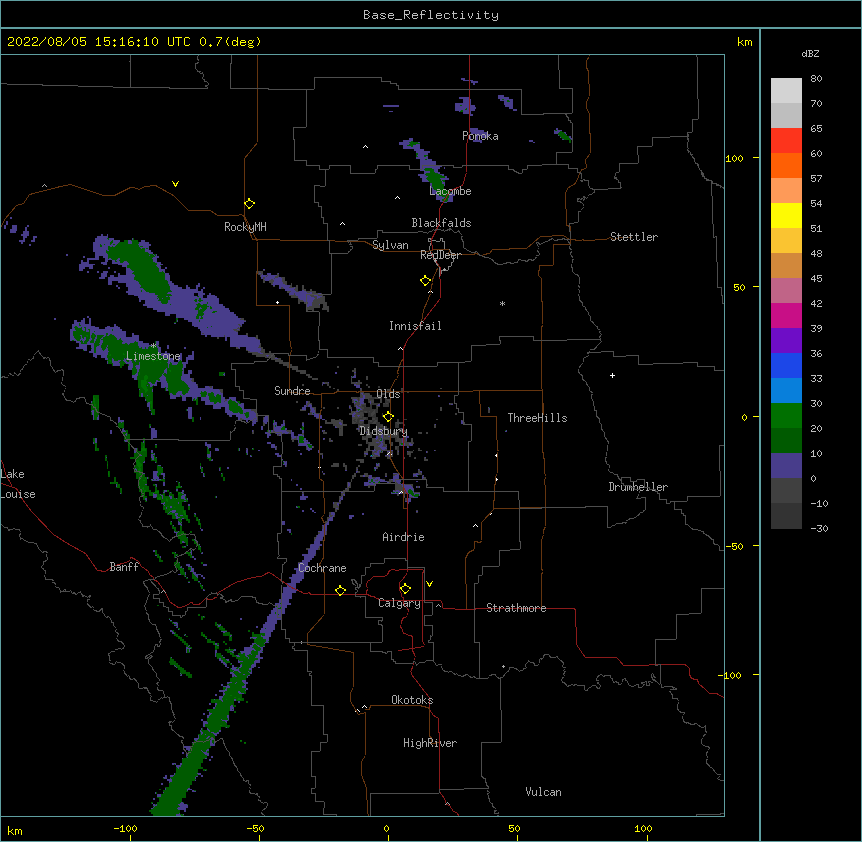862x842 pixels.
Task: Click the yellow marker near RockyMH
Action: coord(249,203)
